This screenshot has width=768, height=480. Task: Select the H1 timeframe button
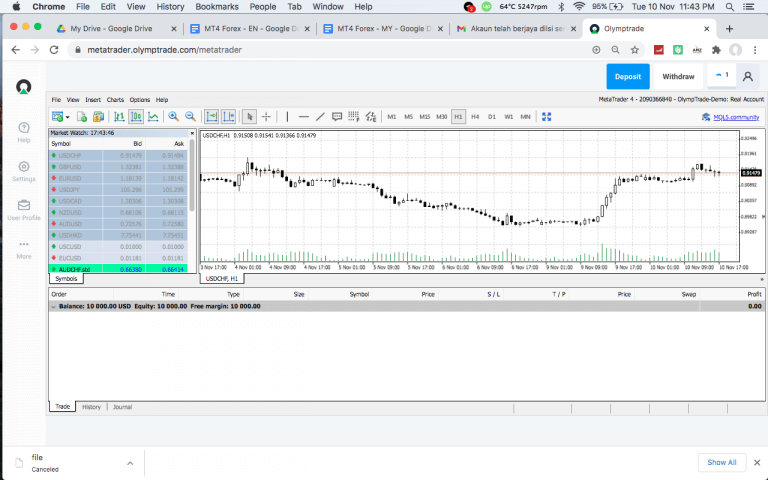point(458,117)
